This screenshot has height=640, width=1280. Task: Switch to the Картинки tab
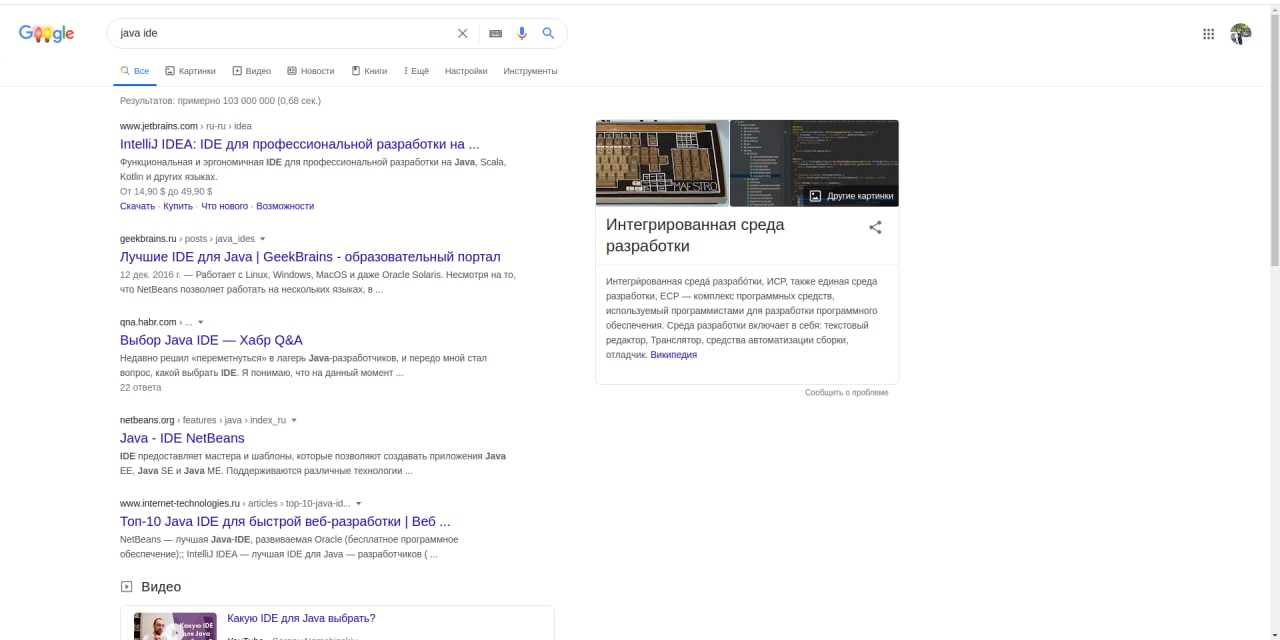click(190, 71)
